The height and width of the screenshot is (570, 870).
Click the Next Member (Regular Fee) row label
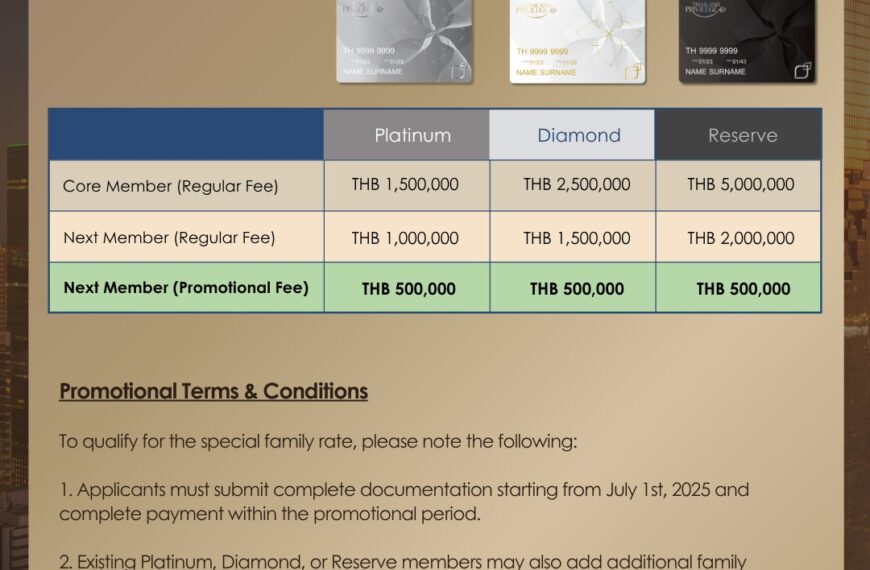[169, 238]
